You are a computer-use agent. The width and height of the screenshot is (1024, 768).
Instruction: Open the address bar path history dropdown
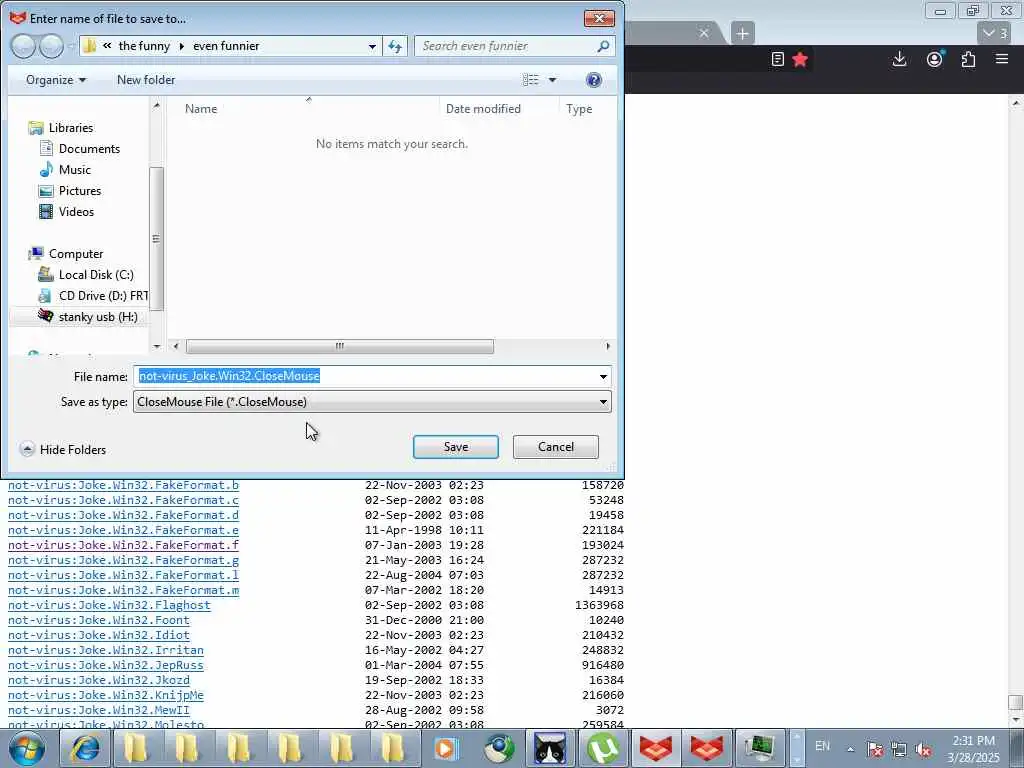(x=372, y=46)
